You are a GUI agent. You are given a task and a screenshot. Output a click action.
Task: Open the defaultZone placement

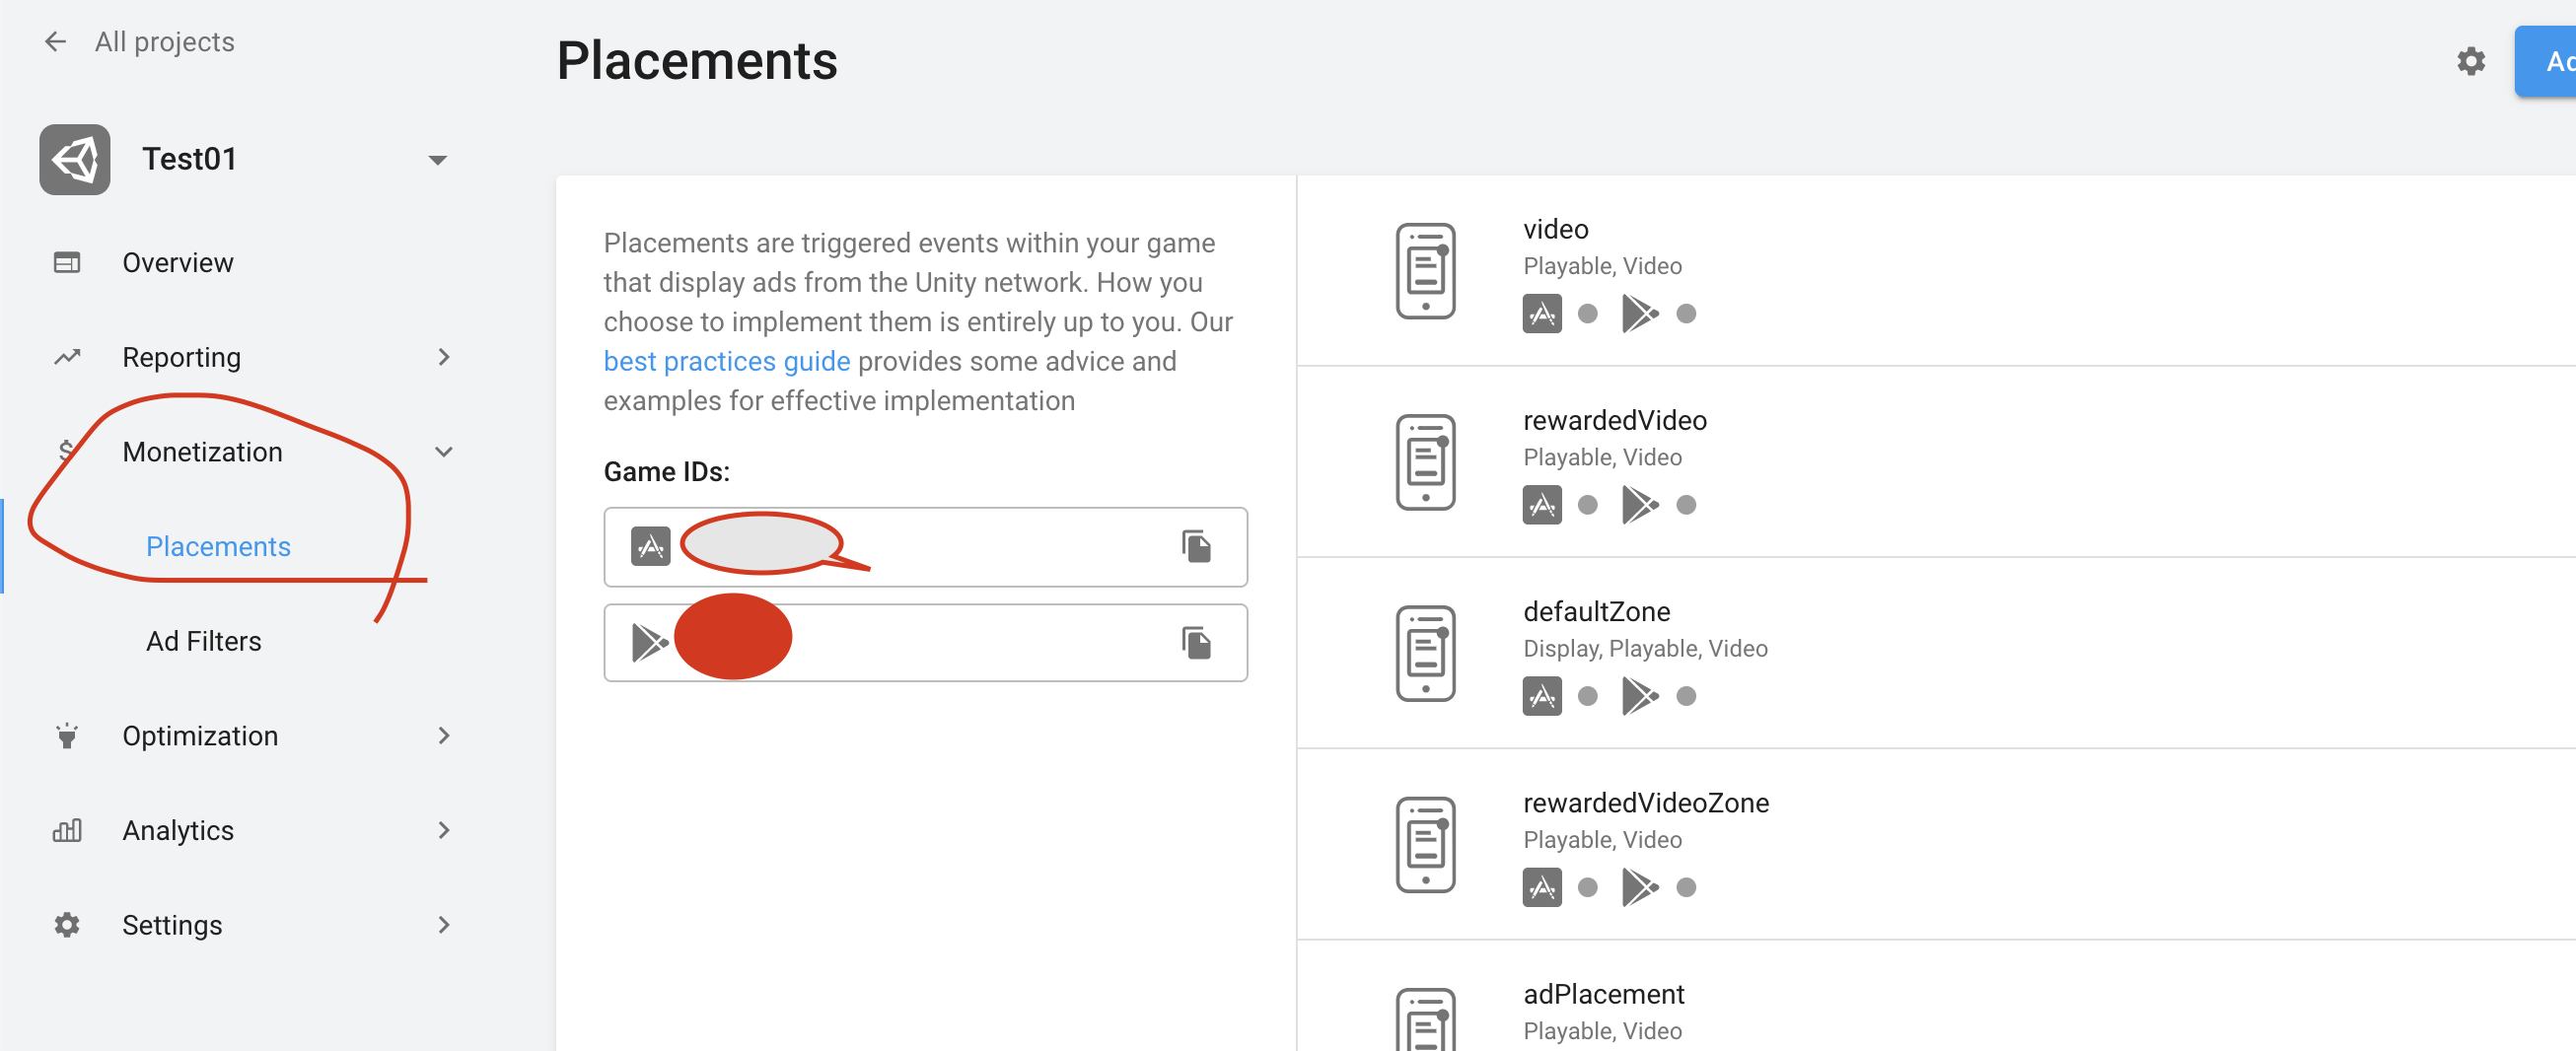[x=1597, y=612]
